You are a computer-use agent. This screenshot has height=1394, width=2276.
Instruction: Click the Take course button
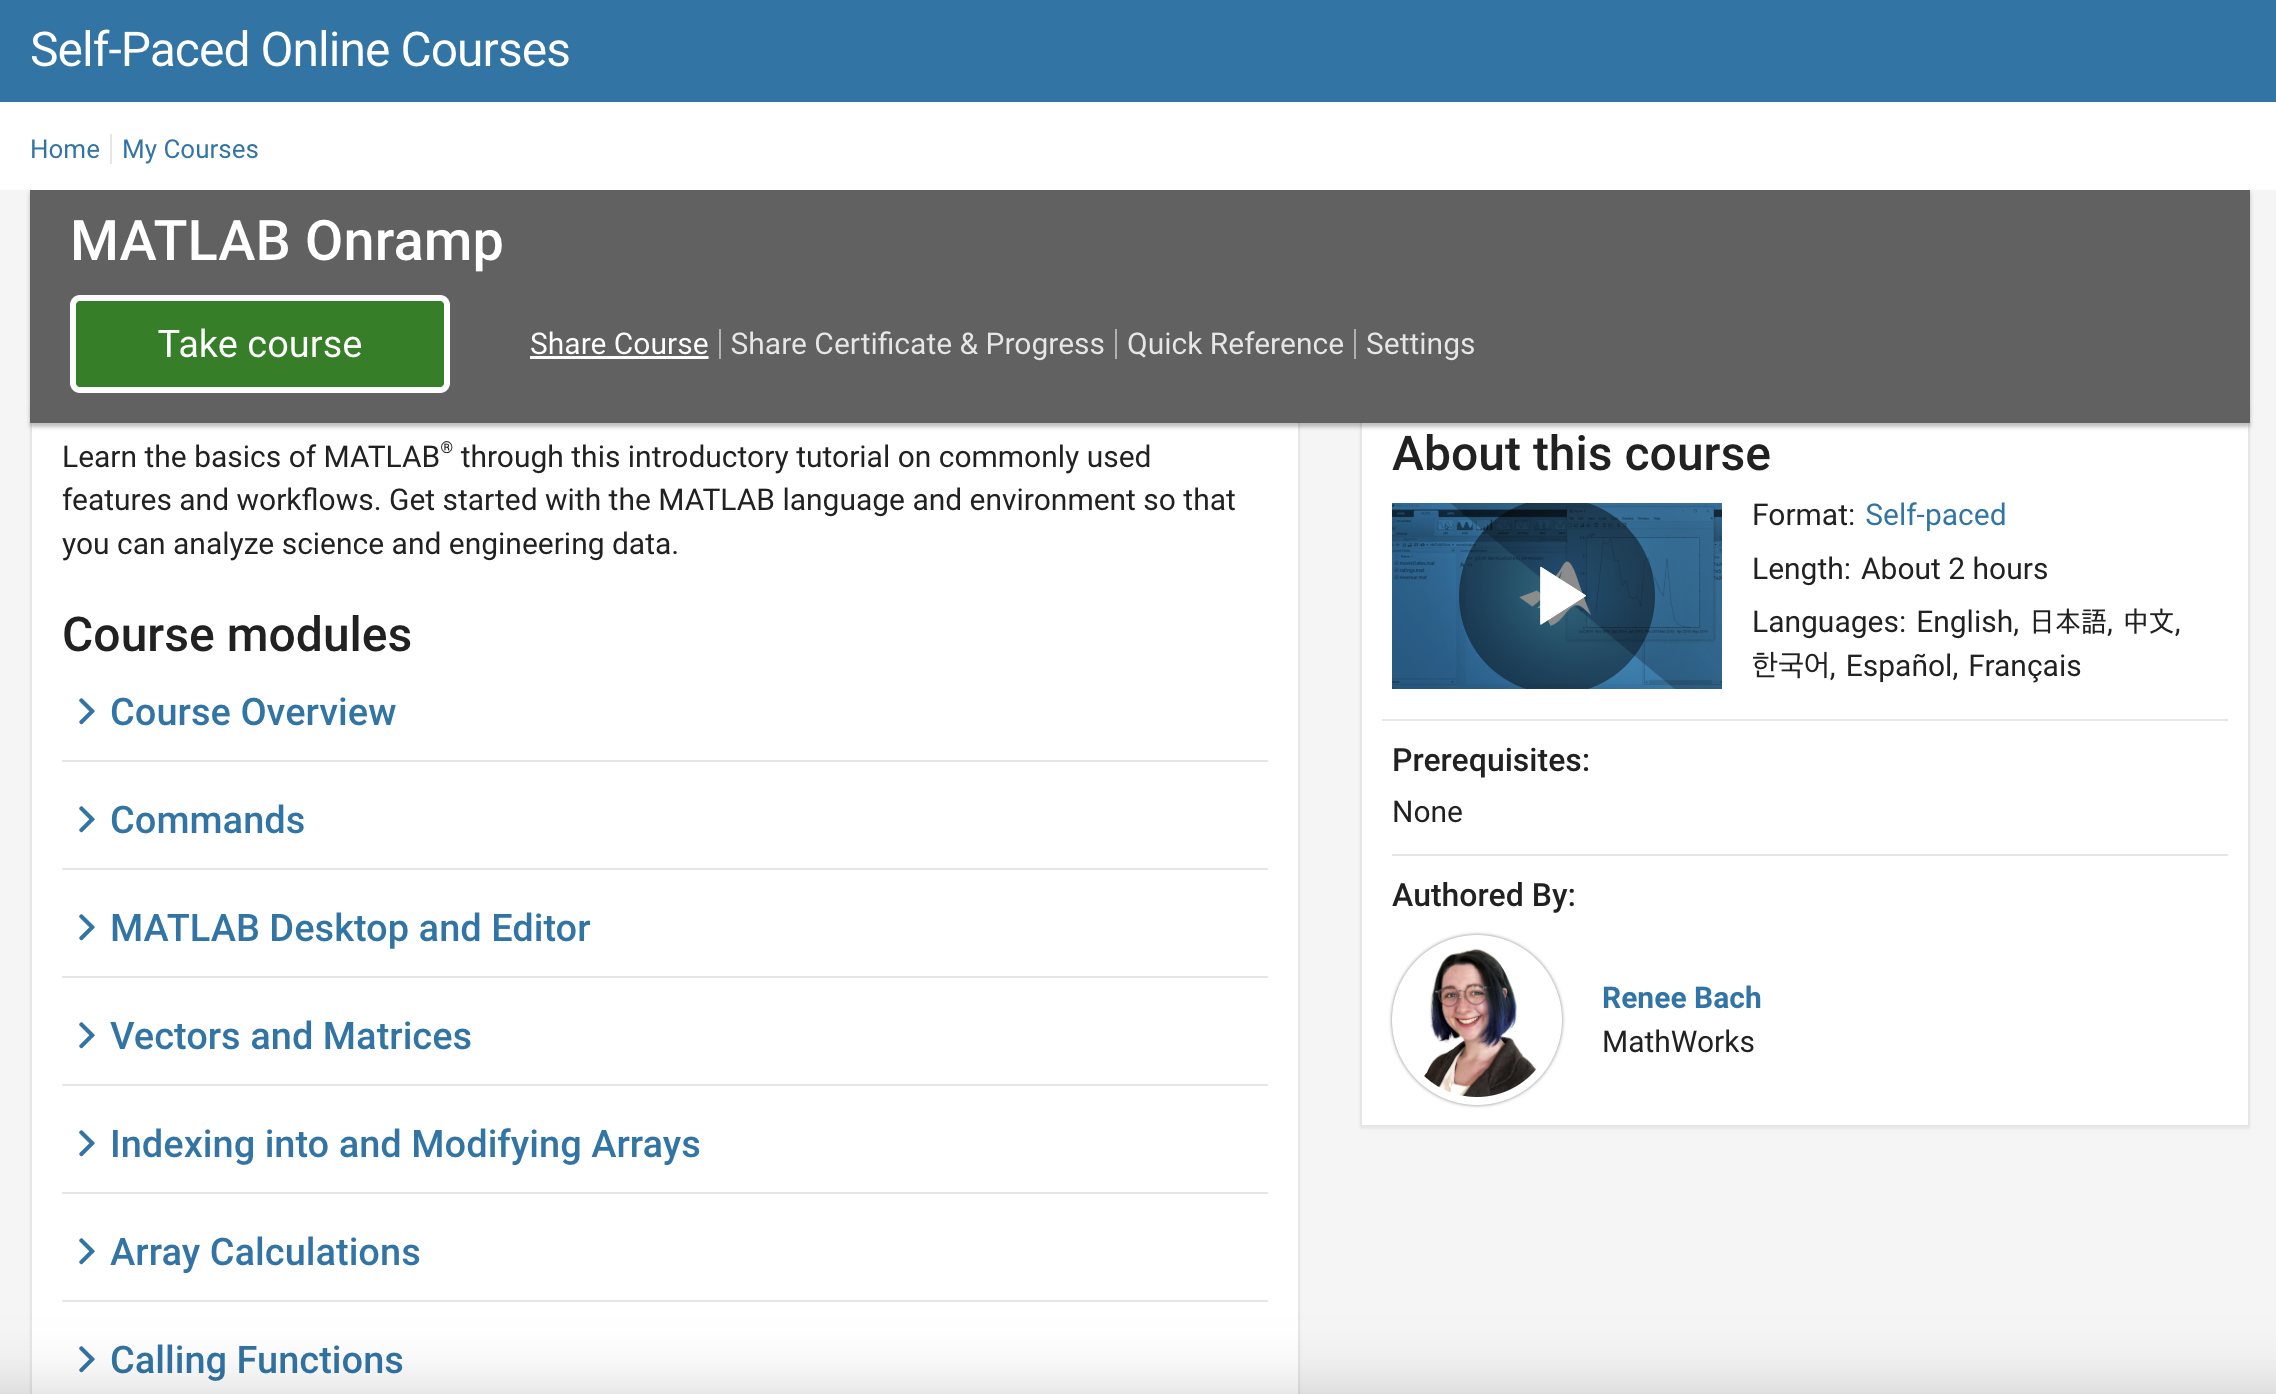click(260, 344)
